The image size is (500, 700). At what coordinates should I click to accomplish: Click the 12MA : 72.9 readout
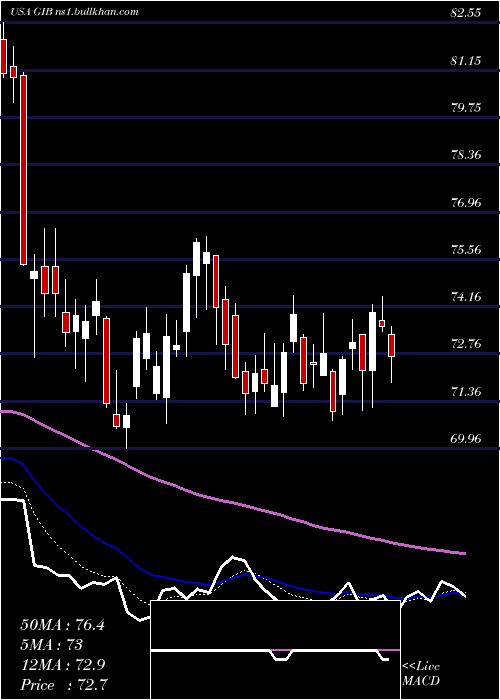click(62, 665)
